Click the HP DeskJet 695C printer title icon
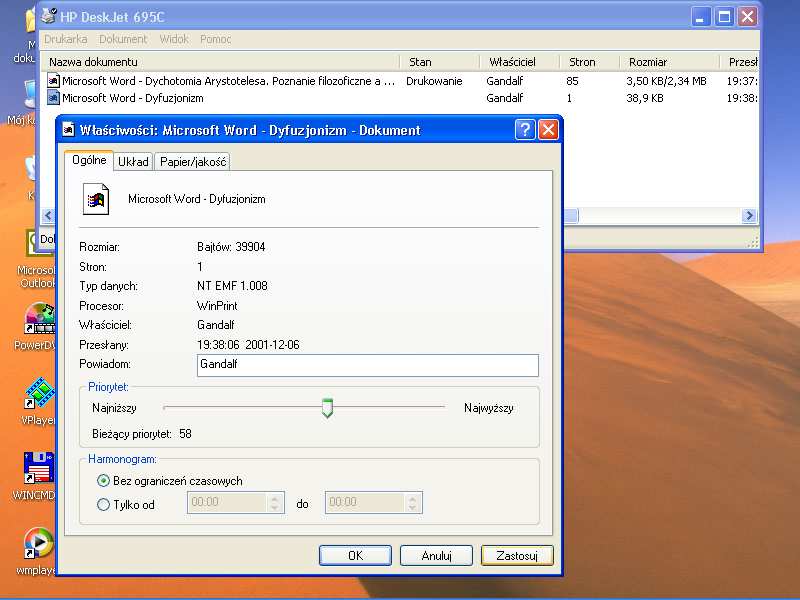 49,16
